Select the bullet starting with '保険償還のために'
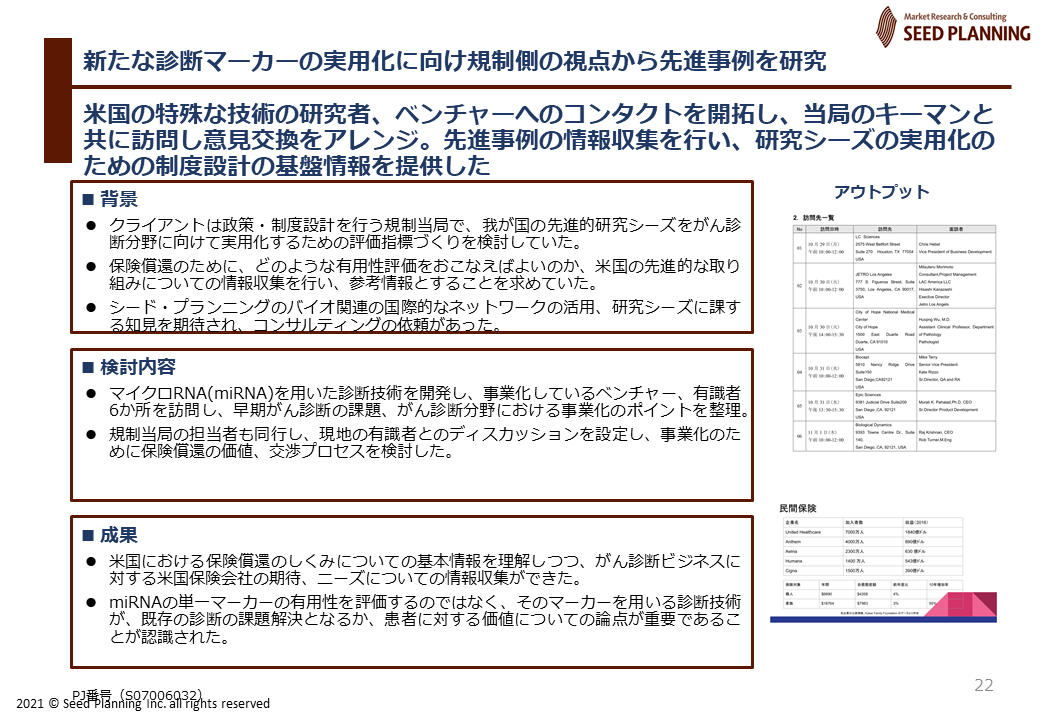The height and width of the screenshot is (720, 1040). (x=424, y=274)
